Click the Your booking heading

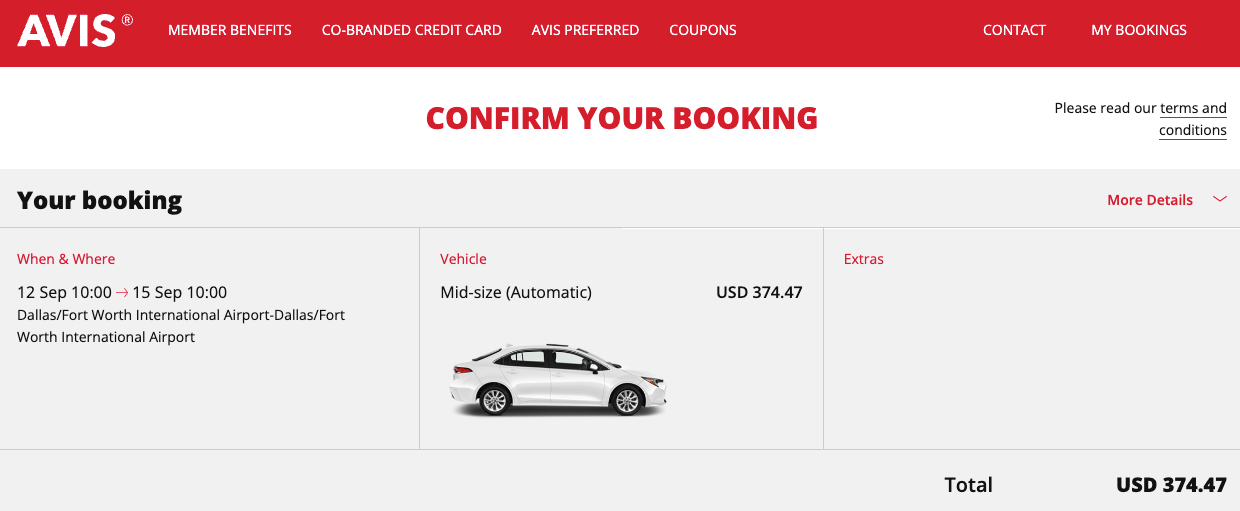pos(100,201)
